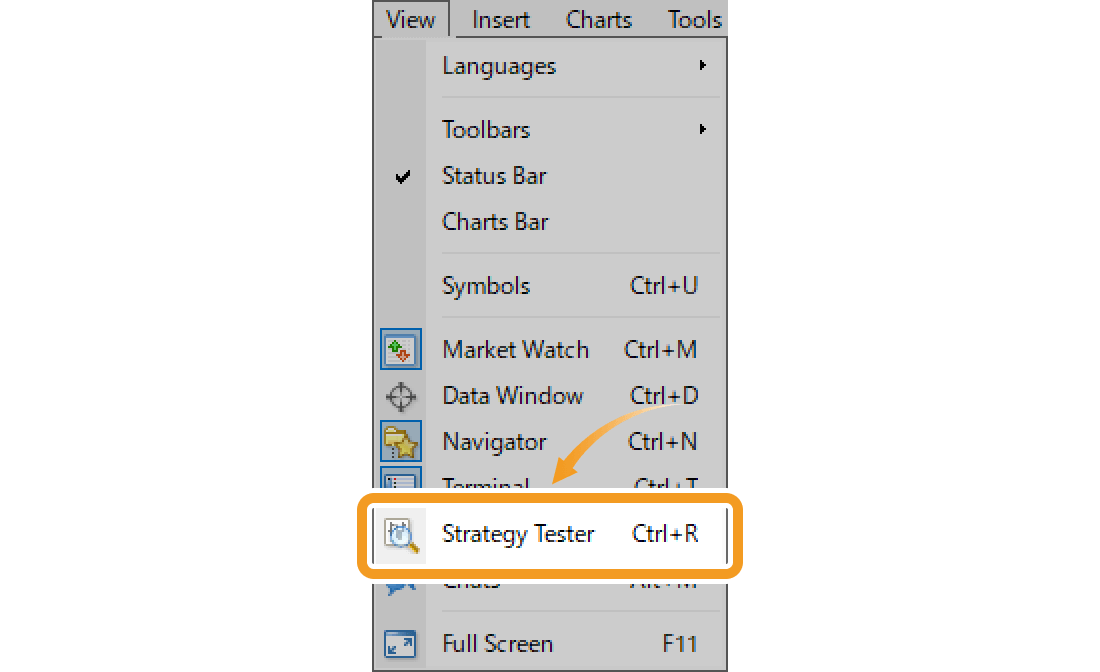Toggle Full Screen mode
Image resolution: width=1100 pixels, height=672 pixels.
tap(497, 644)
